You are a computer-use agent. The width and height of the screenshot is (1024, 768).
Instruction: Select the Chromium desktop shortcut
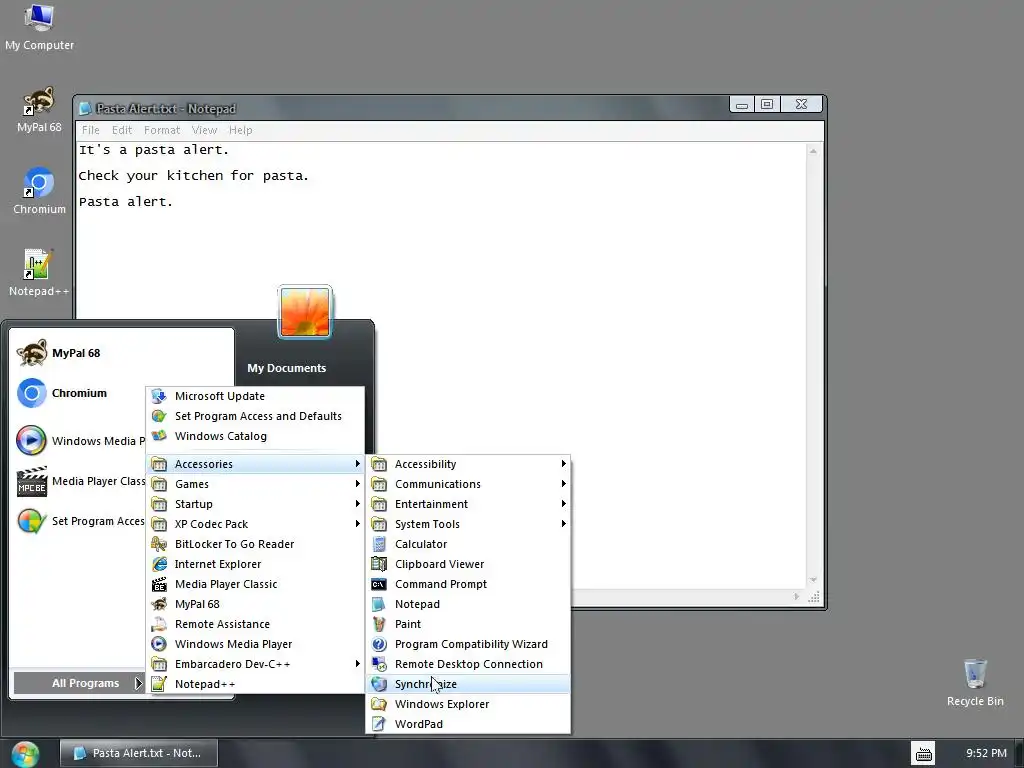[x=39, y=191]
